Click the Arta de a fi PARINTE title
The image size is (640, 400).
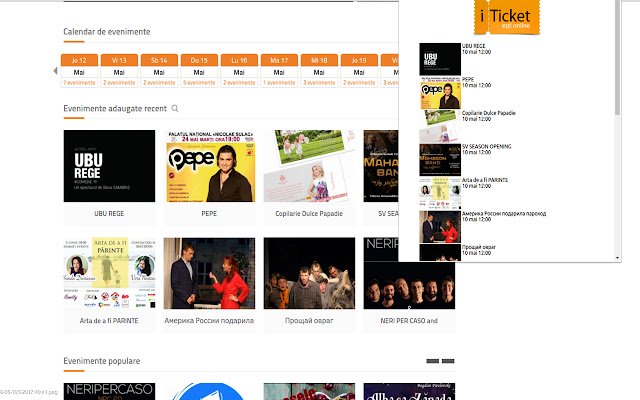[x=109, y=321]
